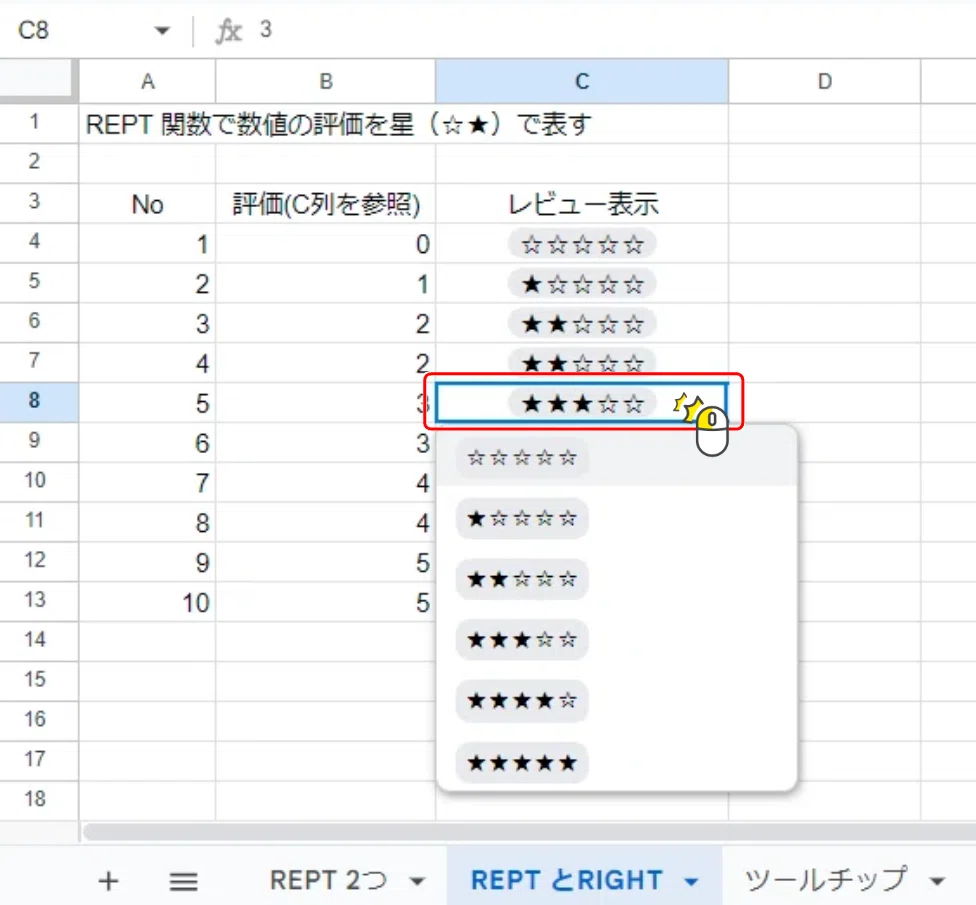The height and width of the screenshot is (905, 976).
Task: Open the star dropdown chip in row 7
Action: (582, 362)
